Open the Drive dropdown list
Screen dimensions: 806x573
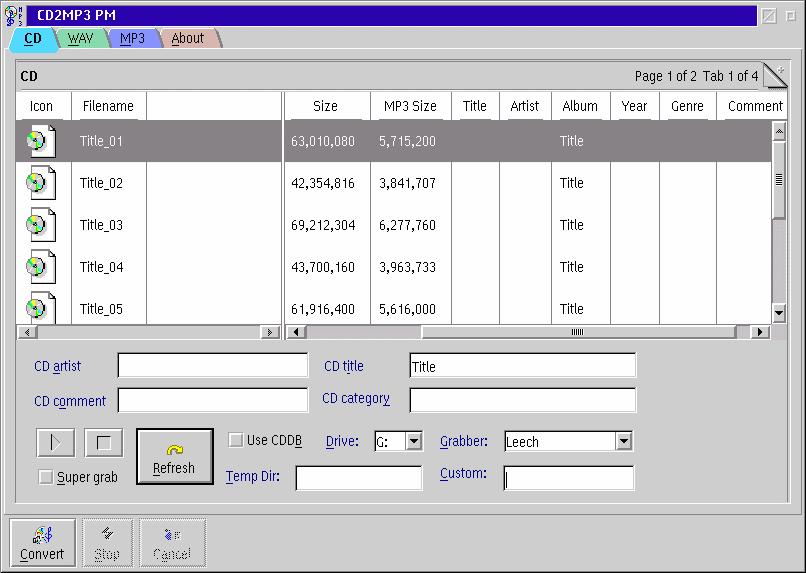point(414,441)
